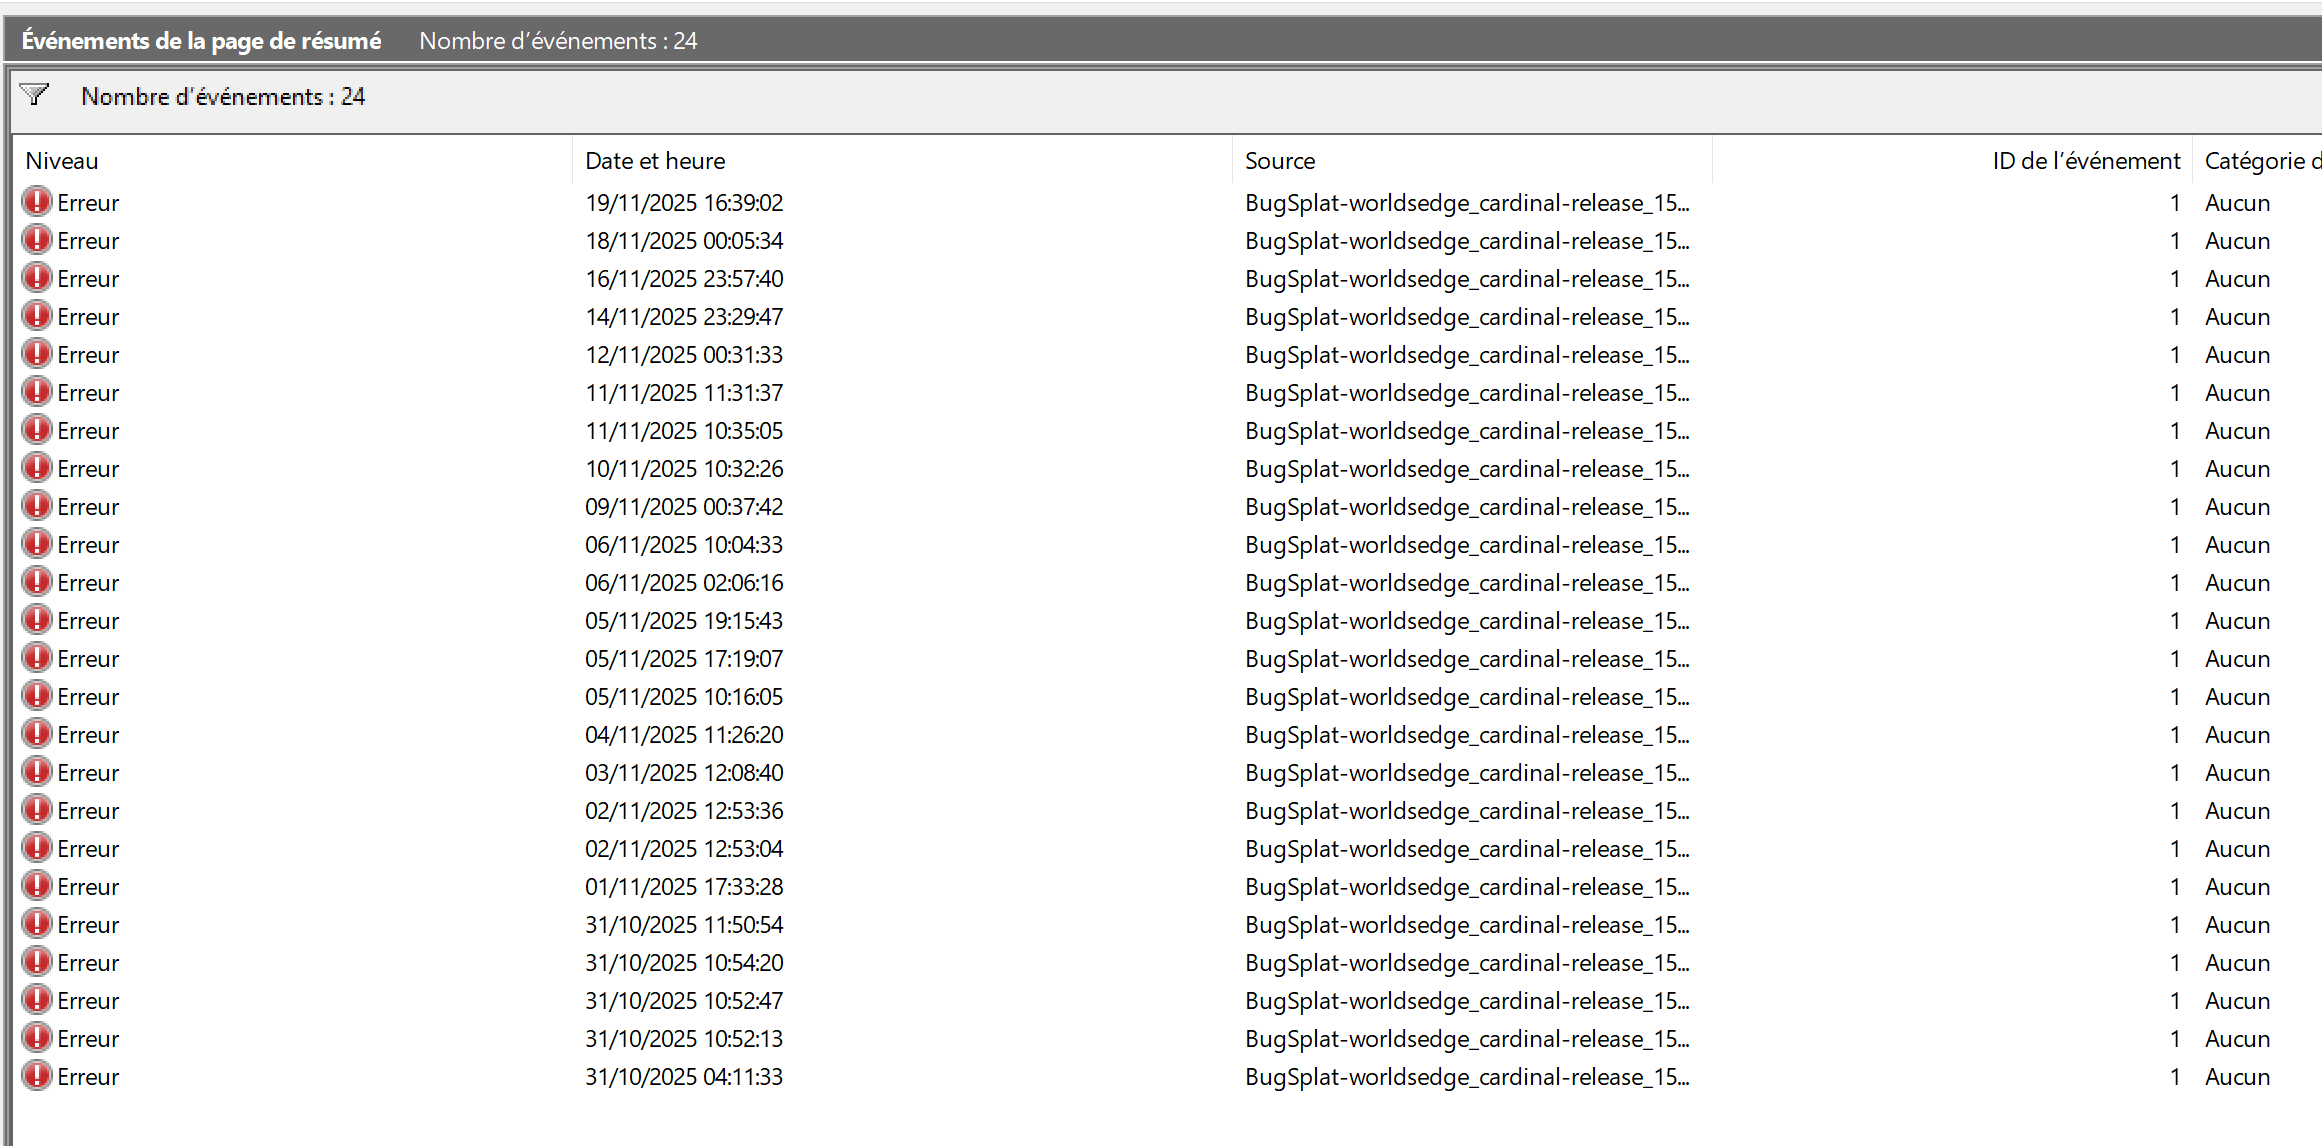This screenshot has width=2322, height=1146.
Task: Click error icon for 09/11/2025 00:37:42 event
Action: (x=37, y=506)
